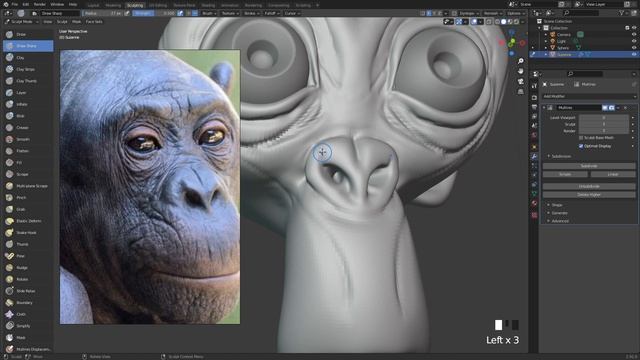Image resolution: width=640 pixels, height=360 pixels.
Task: Select the Blob brush
Action: click(x=28, y=116)
